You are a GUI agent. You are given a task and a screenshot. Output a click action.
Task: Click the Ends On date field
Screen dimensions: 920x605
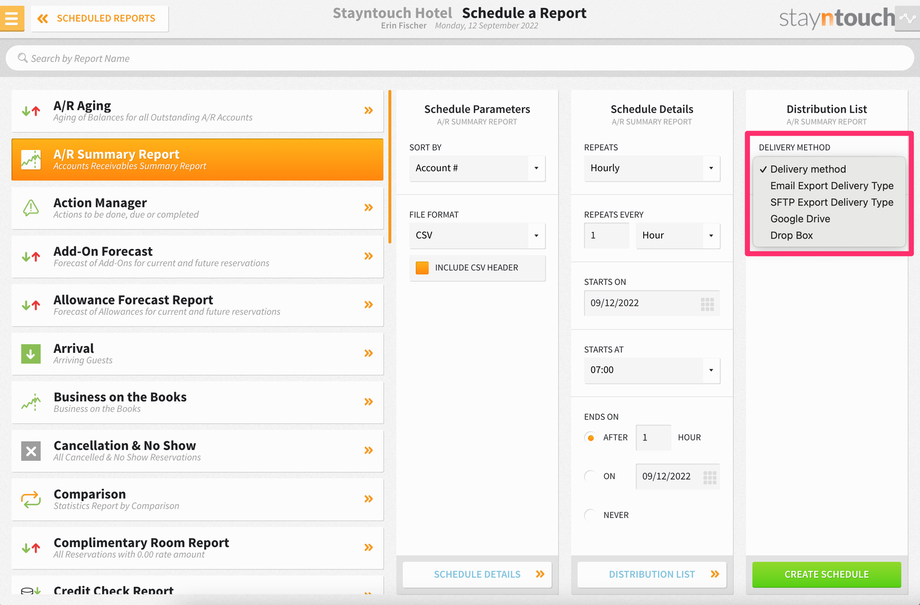click(x=678, y=476)
